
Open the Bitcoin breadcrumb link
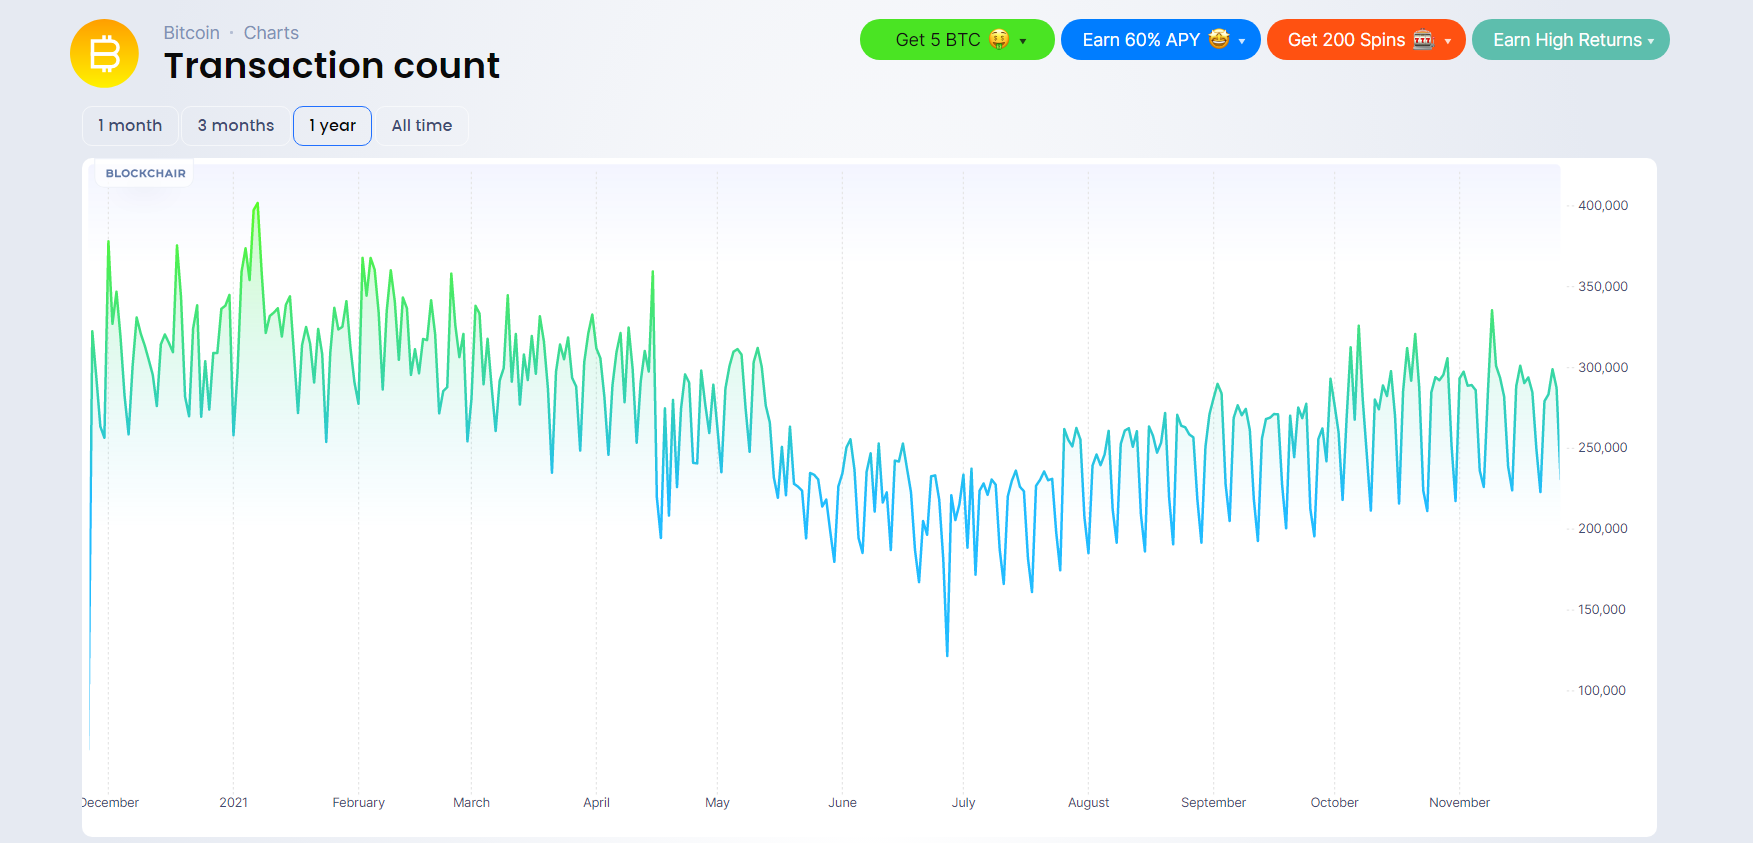point(191,33)
